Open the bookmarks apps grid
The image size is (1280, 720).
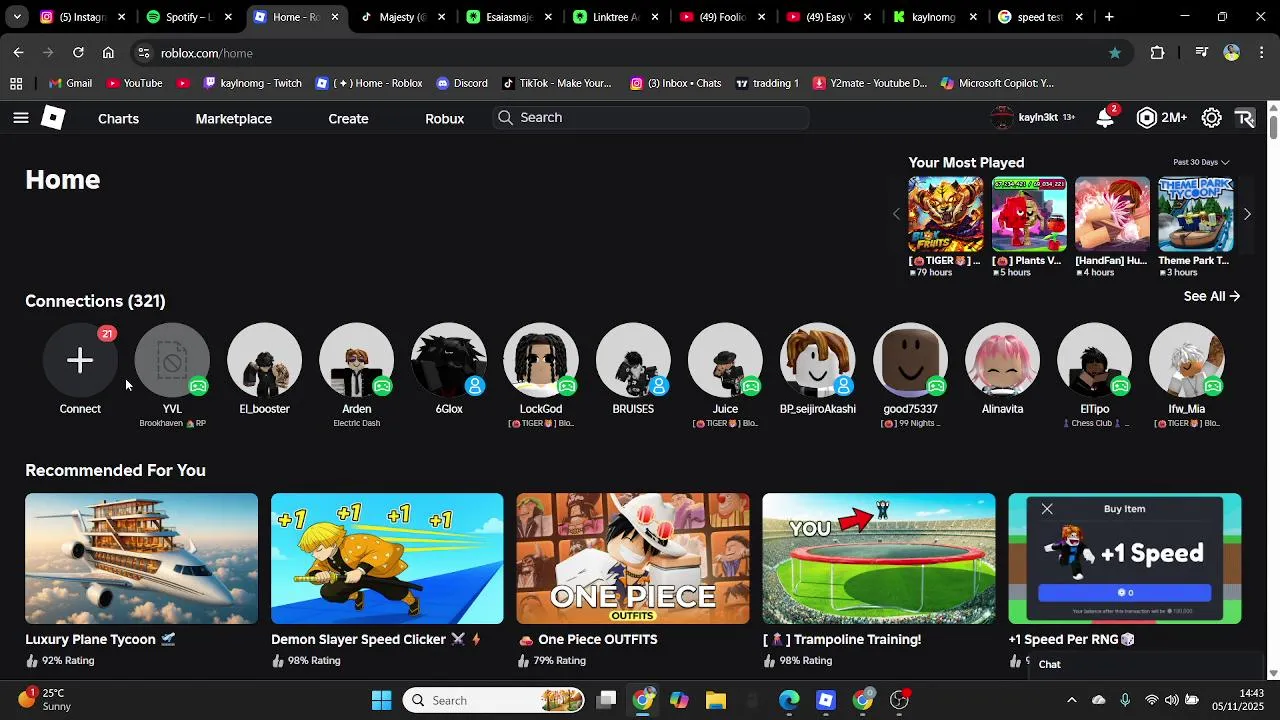pos(16,83)
